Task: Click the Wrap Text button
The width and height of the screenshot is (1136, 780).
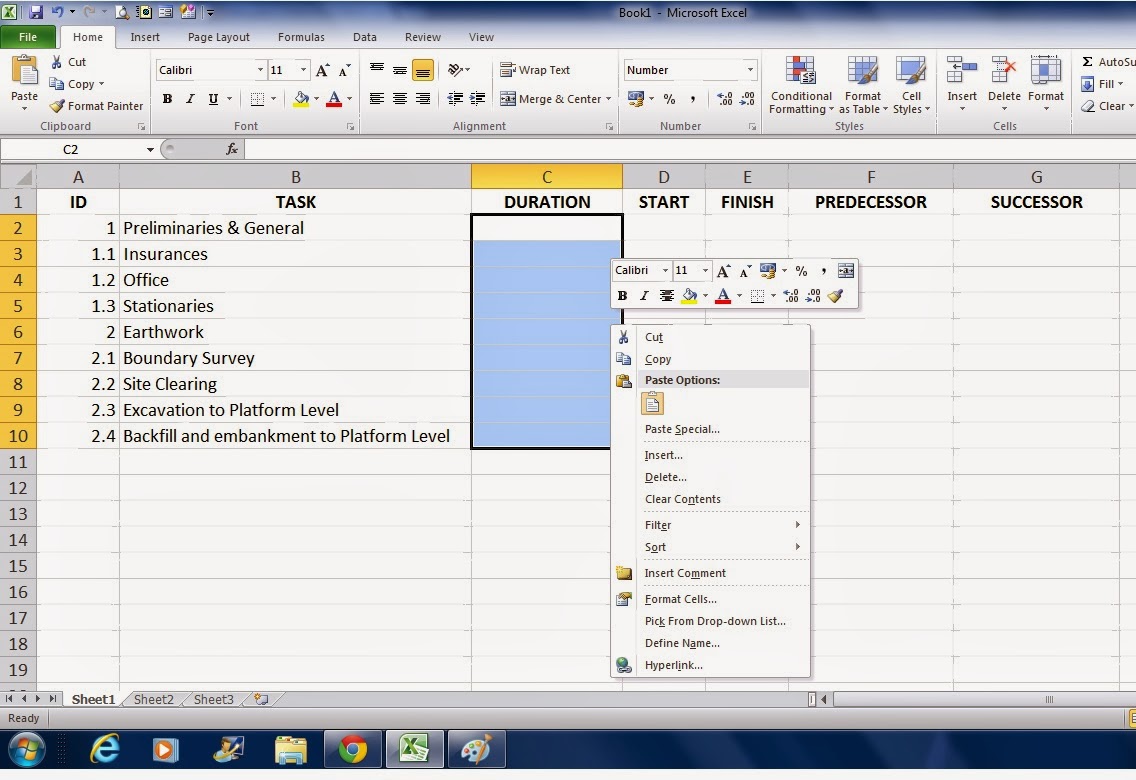Action: 535,70
